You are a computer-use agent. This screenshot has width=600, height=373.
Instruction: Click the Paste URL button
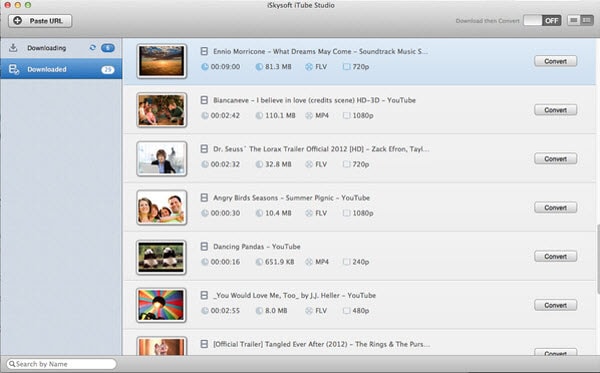(40, 21)
